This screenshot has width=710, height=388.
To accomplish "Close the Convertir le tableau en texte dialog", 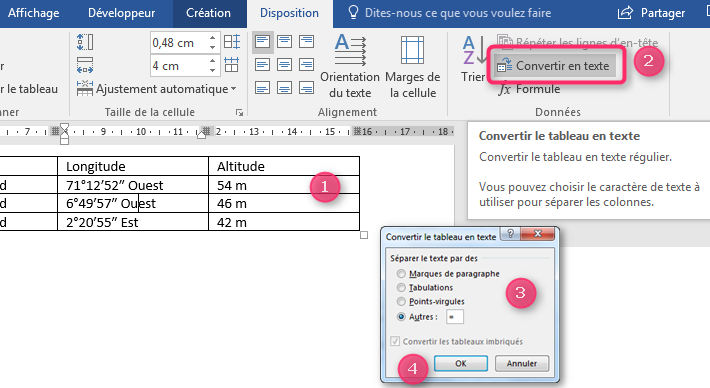I will pos(537,234).
